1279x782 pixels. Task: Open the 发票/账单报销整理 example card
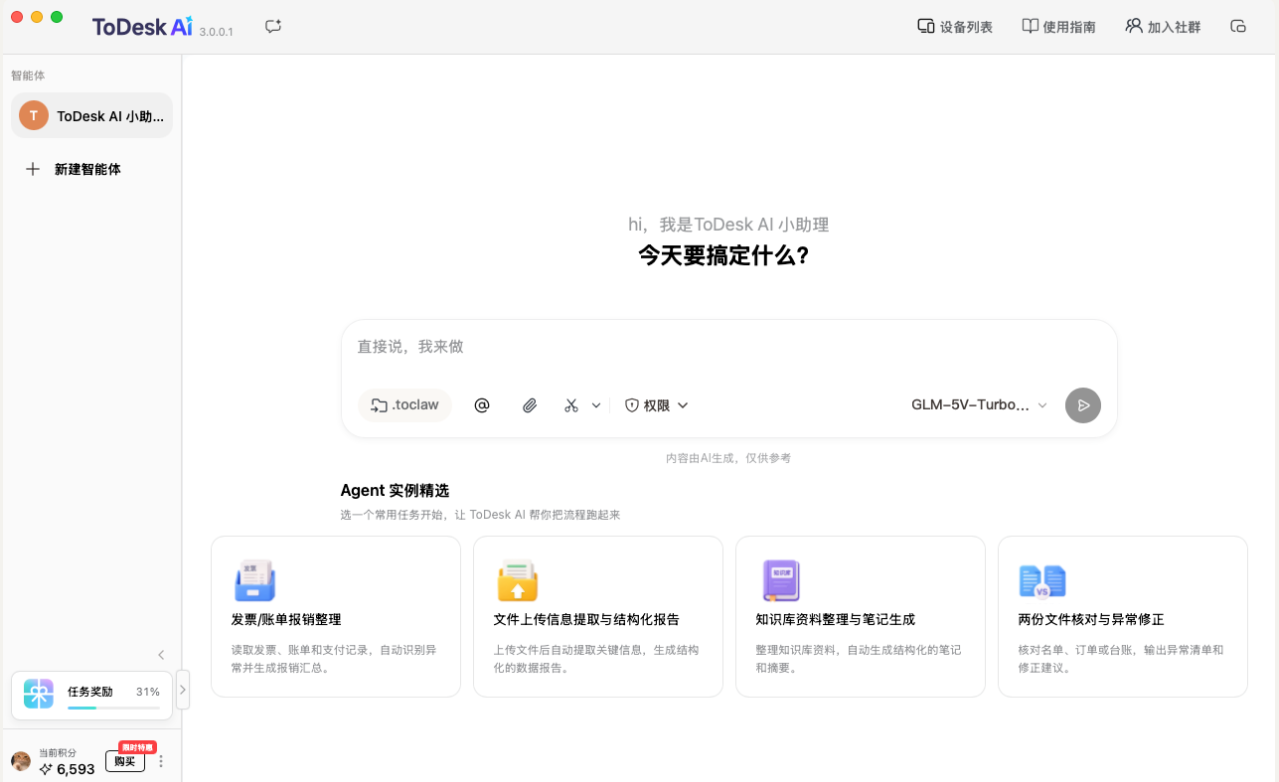coord(336,616)
